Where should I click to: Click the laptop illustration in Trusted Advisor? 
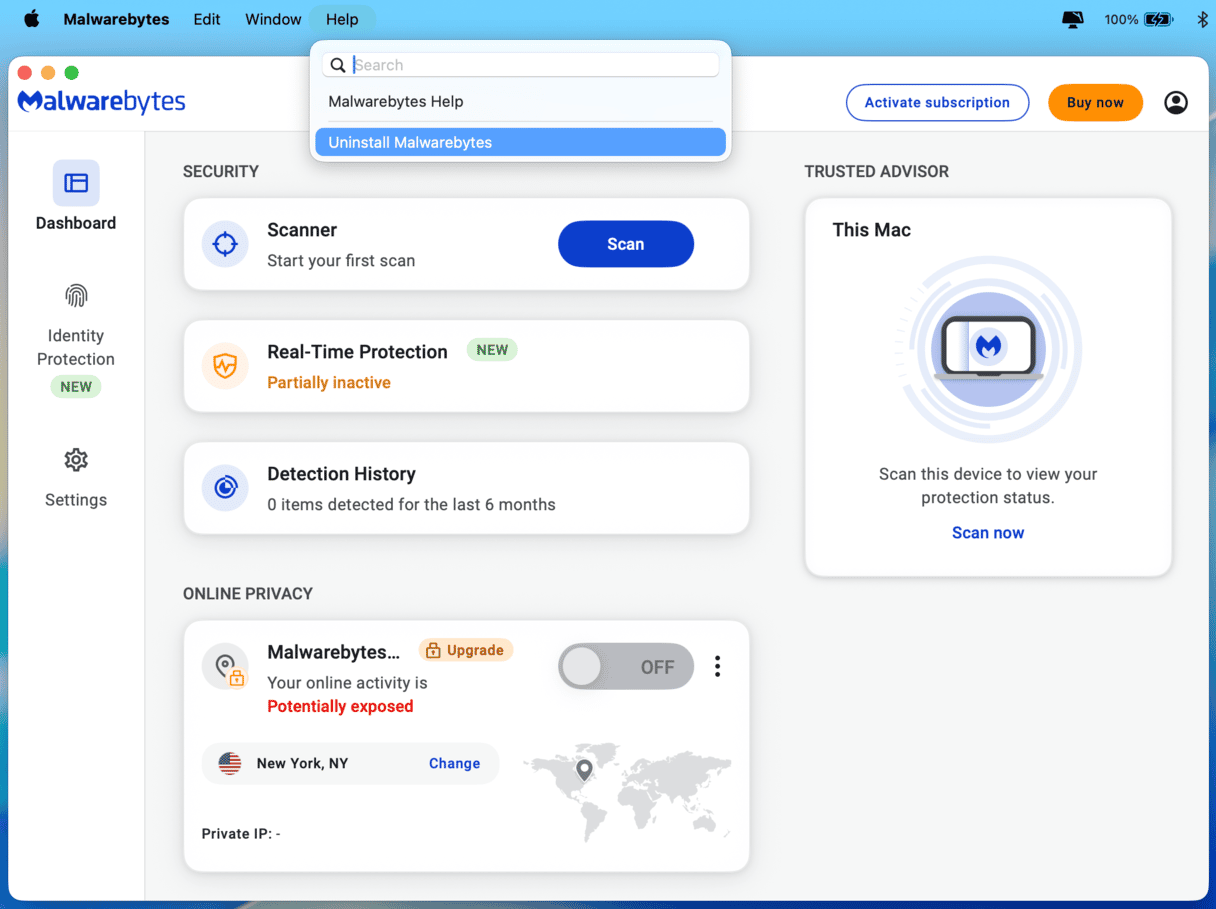pyautogui.click(x=988, y=348)
